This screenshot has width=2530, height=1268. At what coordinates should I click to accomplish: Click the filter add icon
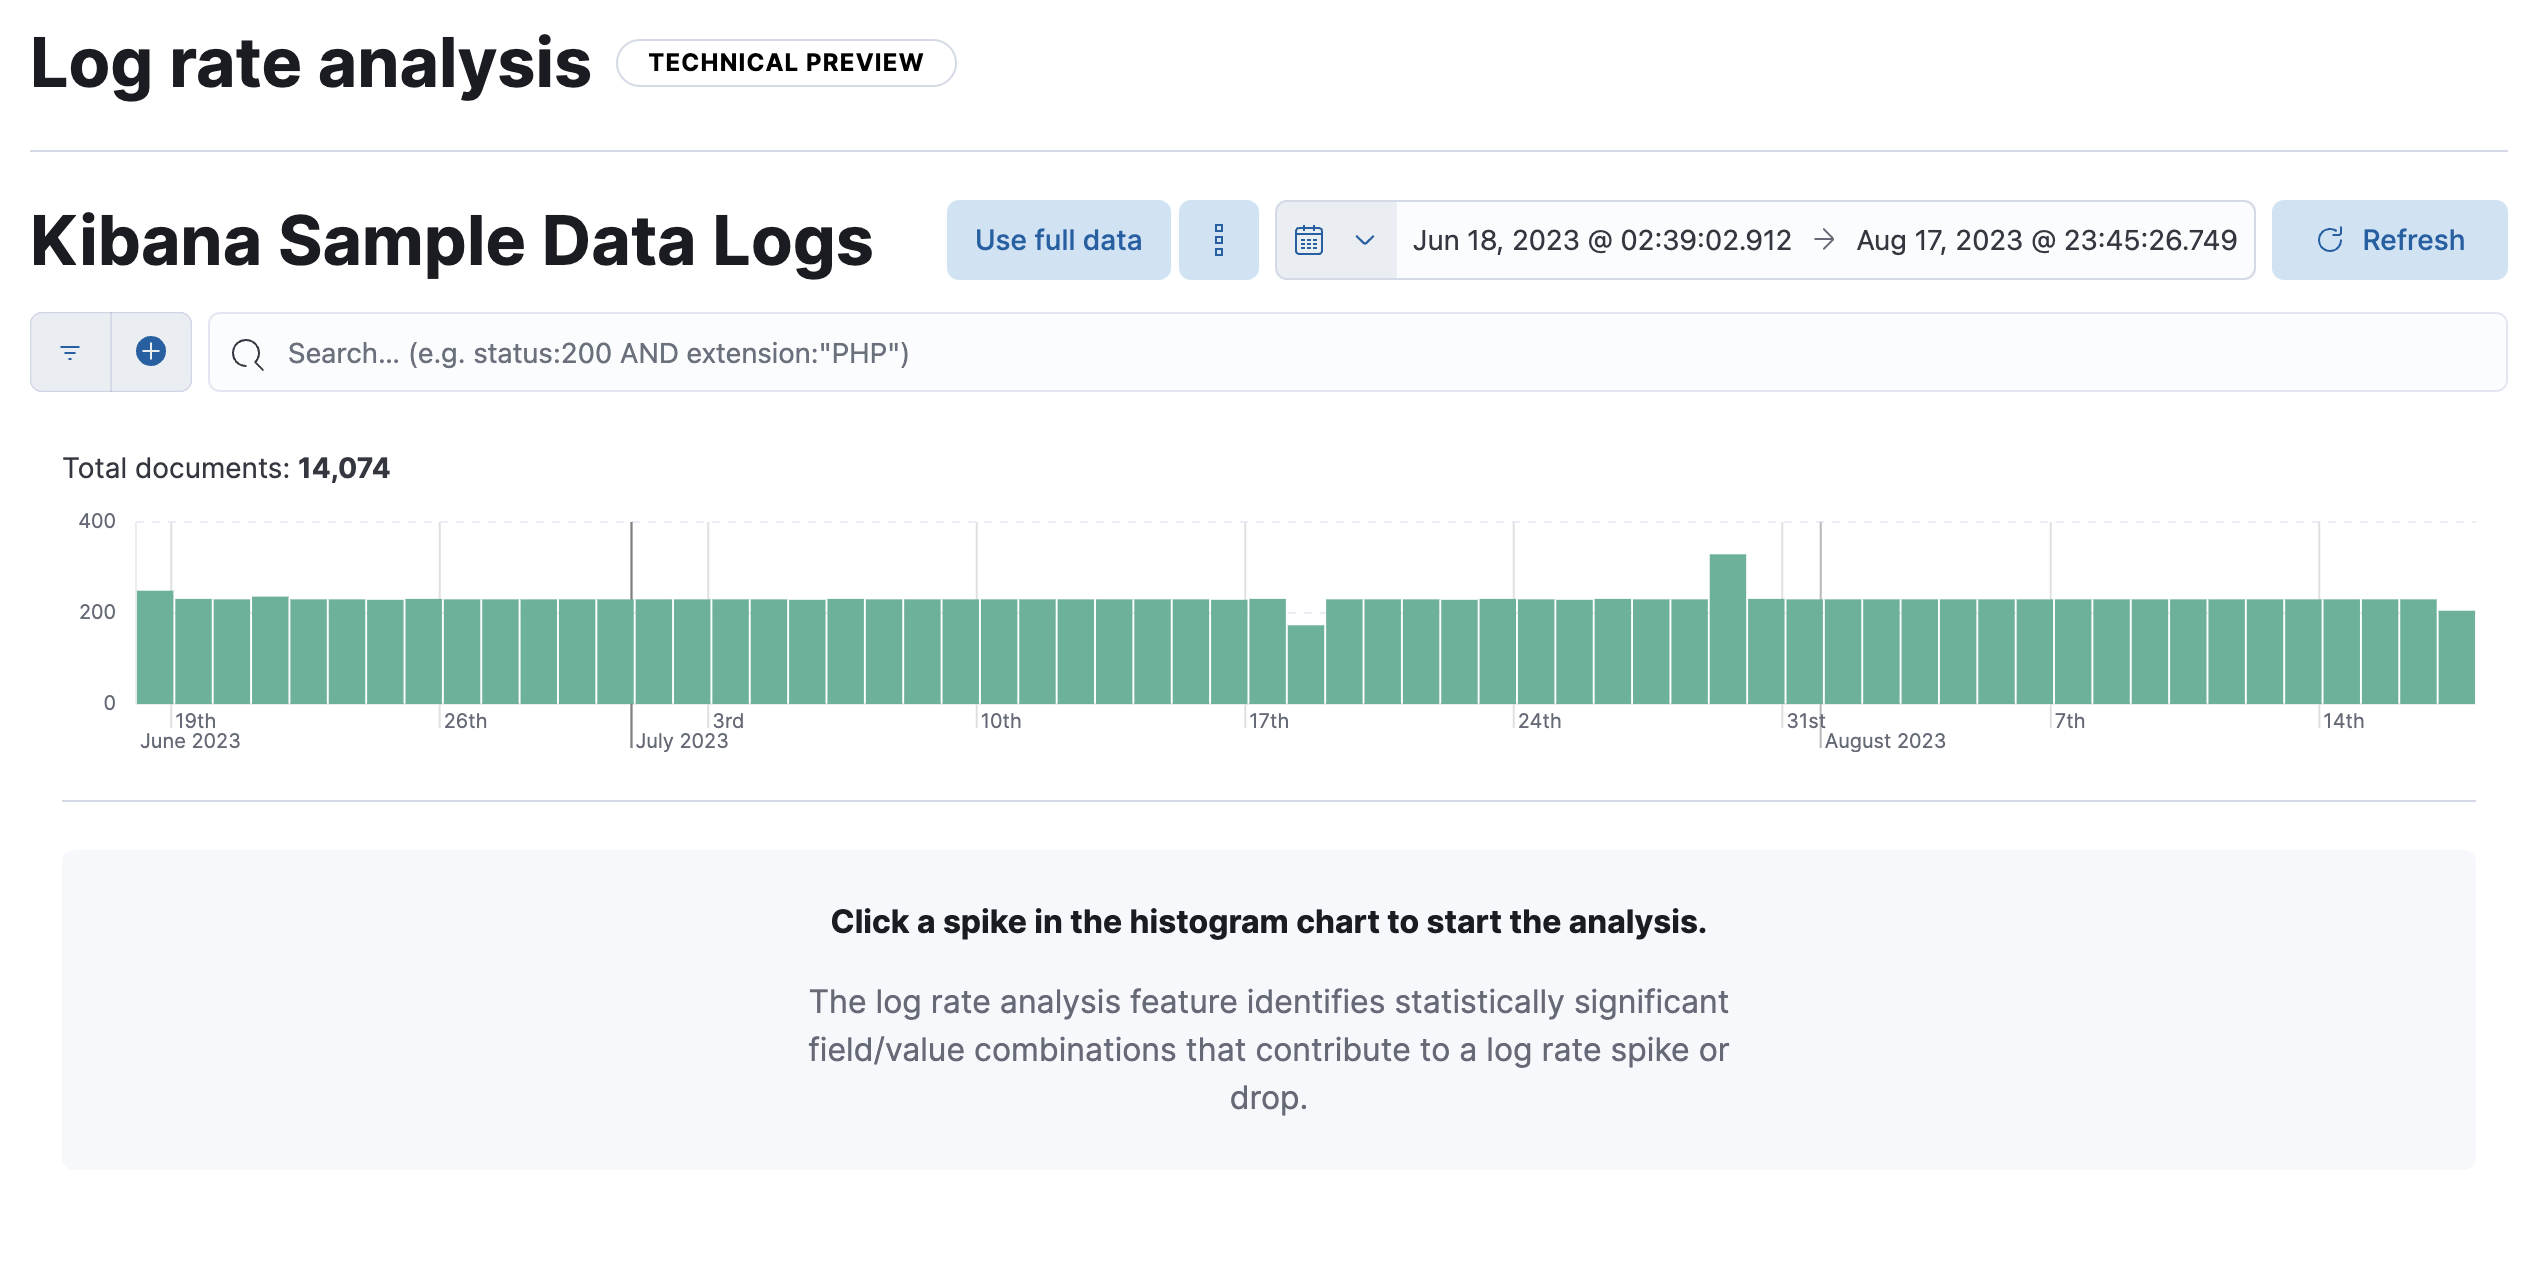tap(150, 351)
